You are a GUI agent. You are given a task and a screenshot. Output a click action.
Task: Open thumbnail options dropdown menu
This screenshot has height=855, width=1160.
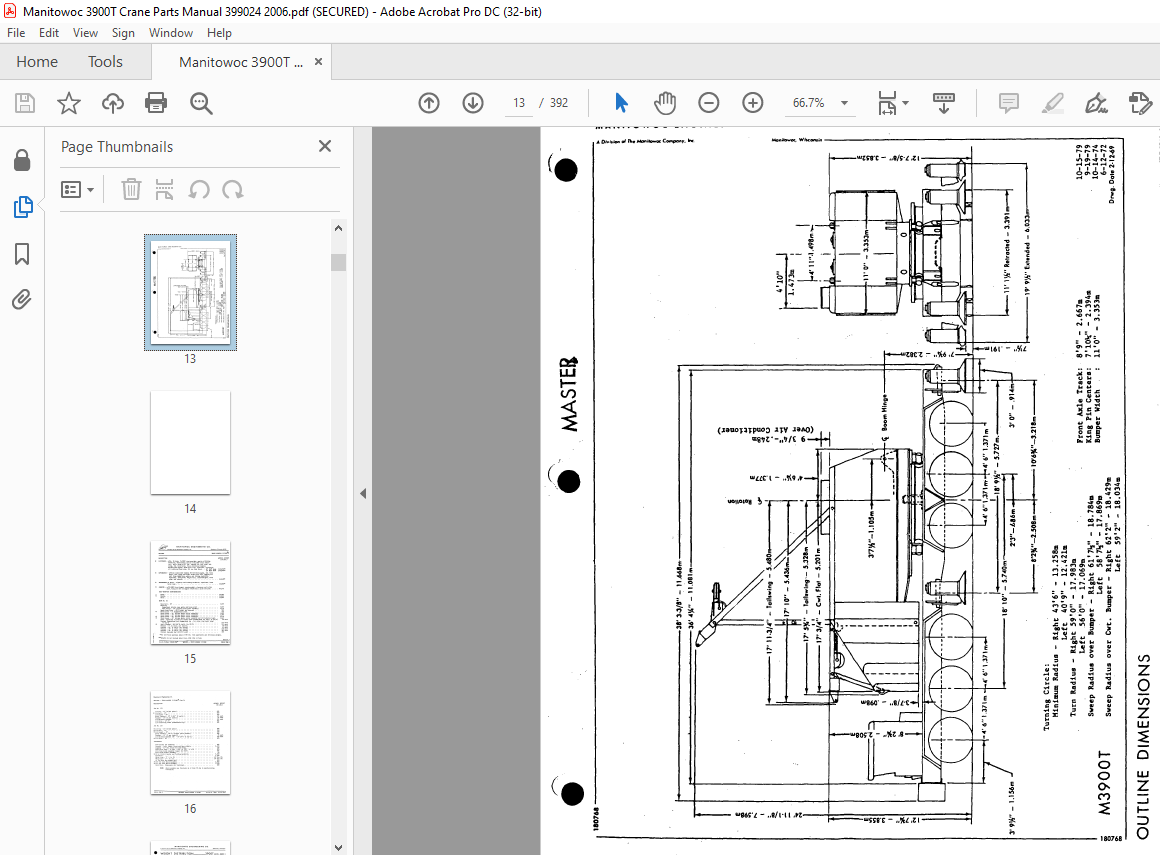(77, 190)
